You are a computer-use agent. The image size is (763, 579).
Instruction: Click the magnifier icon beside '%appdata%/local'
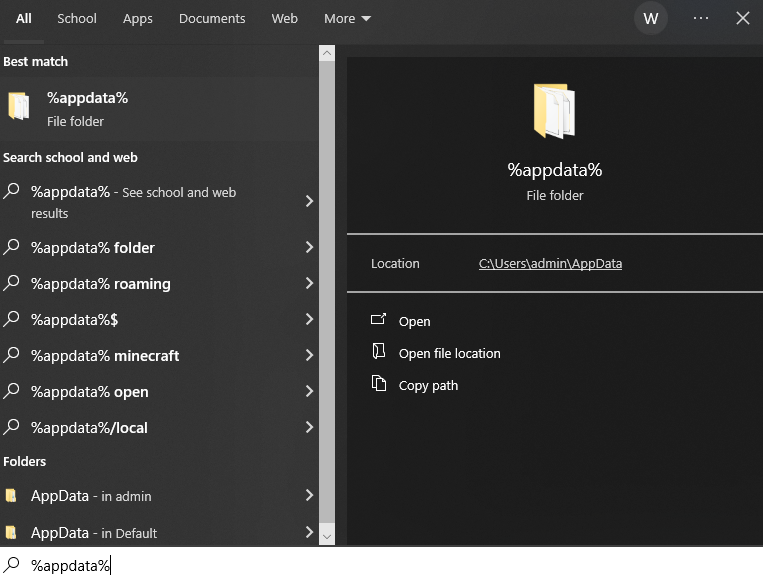tap(12, 427)
